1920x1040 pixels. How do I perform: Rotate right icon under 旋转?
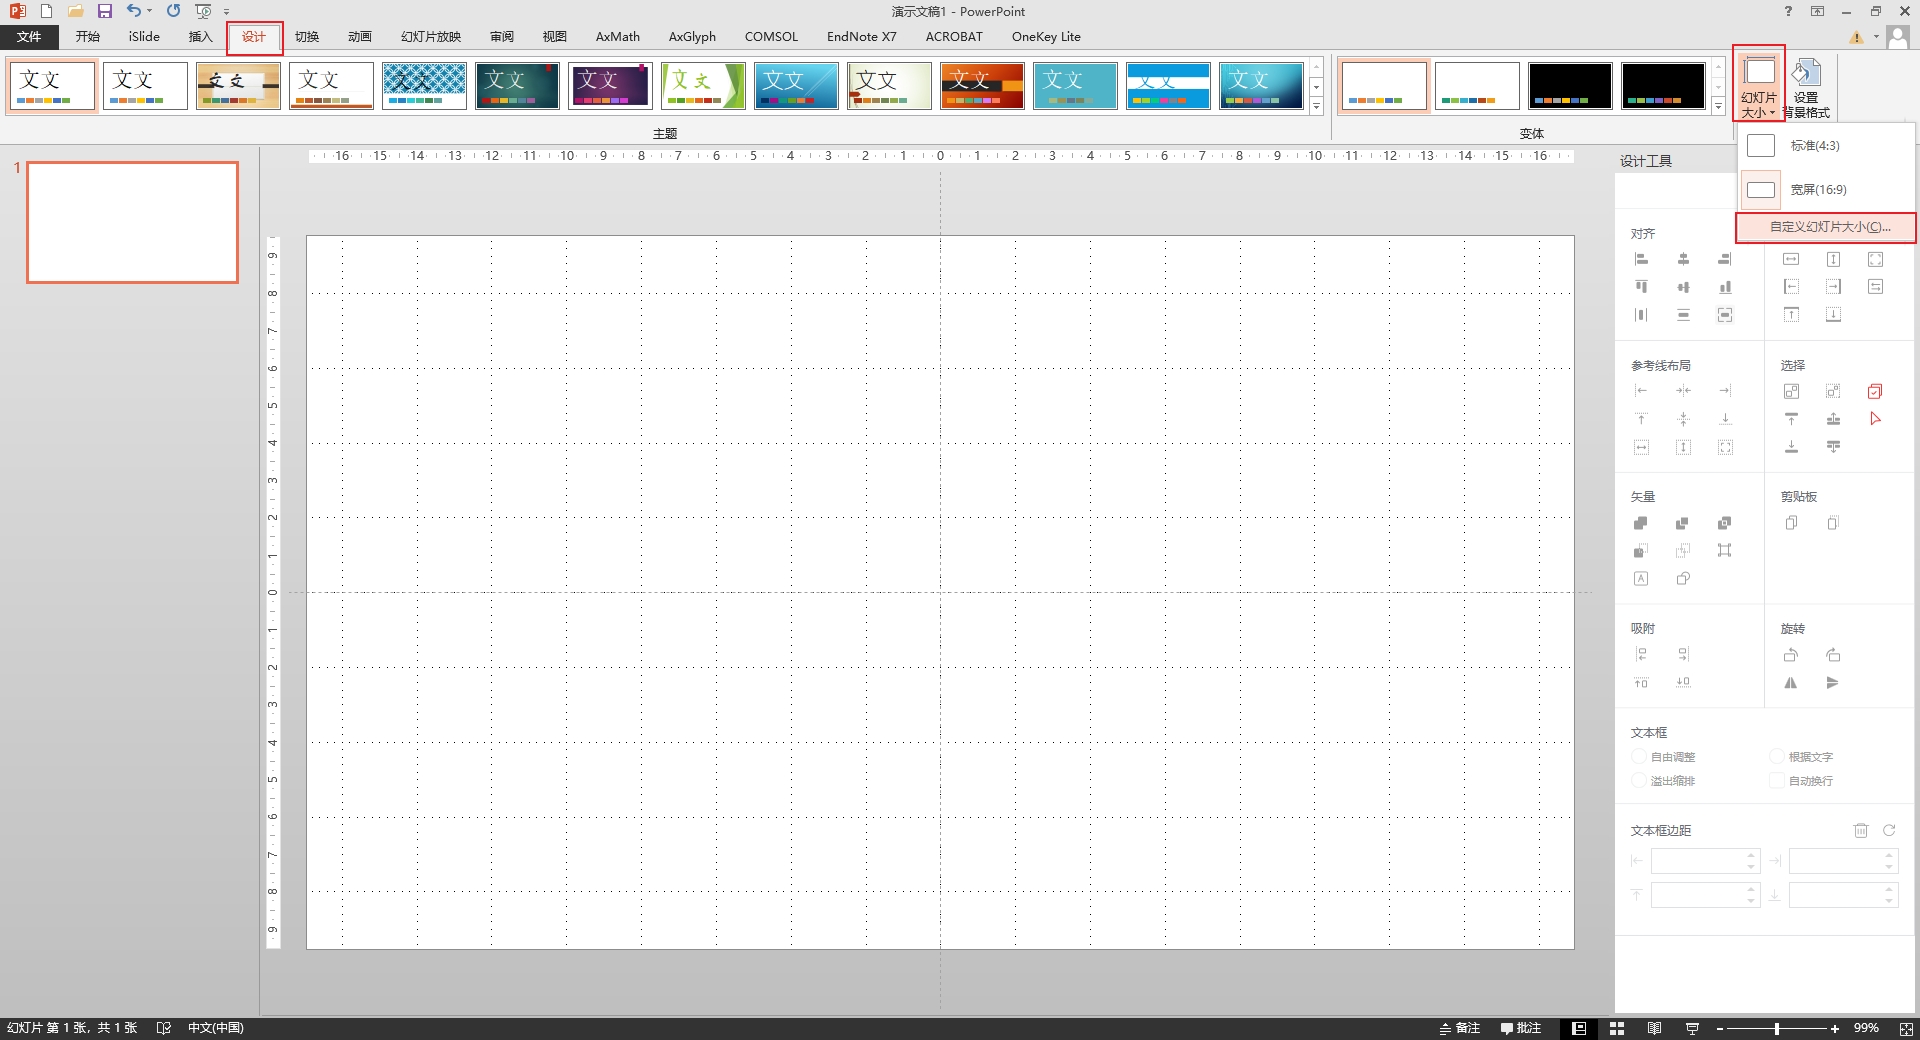click(x=1833, y=655)
